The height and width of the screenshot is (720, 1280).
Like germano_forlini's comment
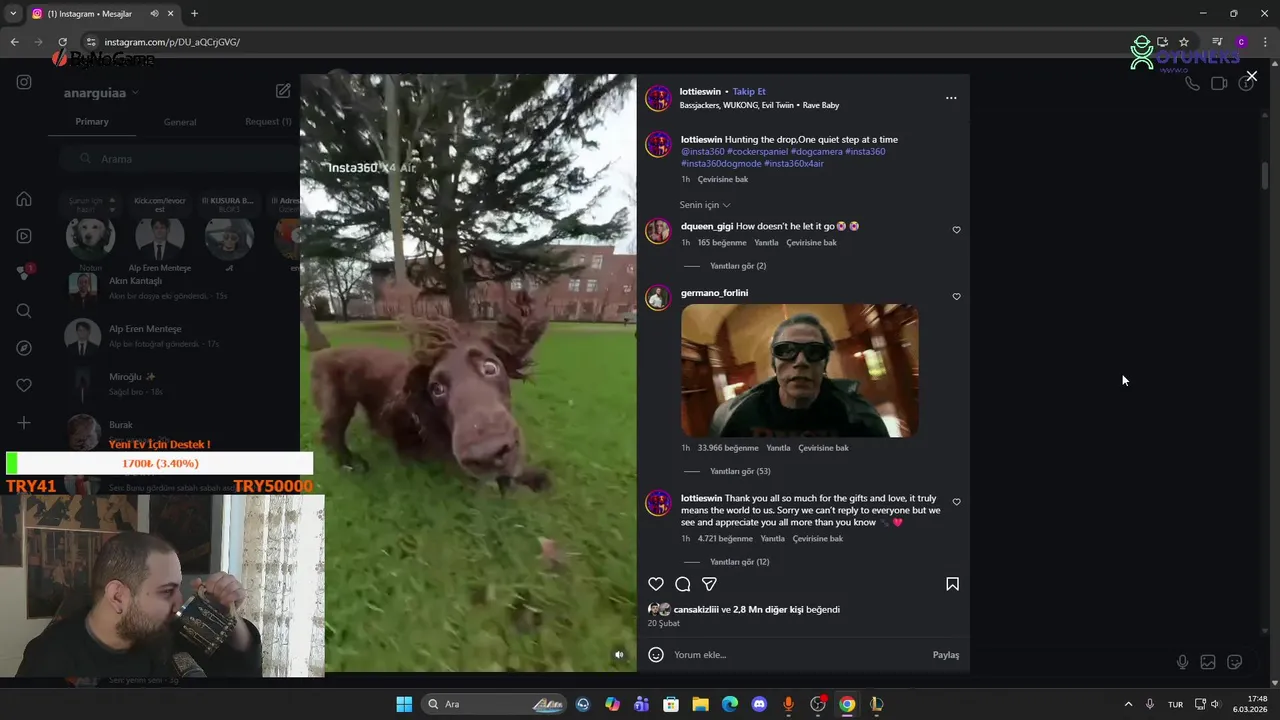click(956, 297)
